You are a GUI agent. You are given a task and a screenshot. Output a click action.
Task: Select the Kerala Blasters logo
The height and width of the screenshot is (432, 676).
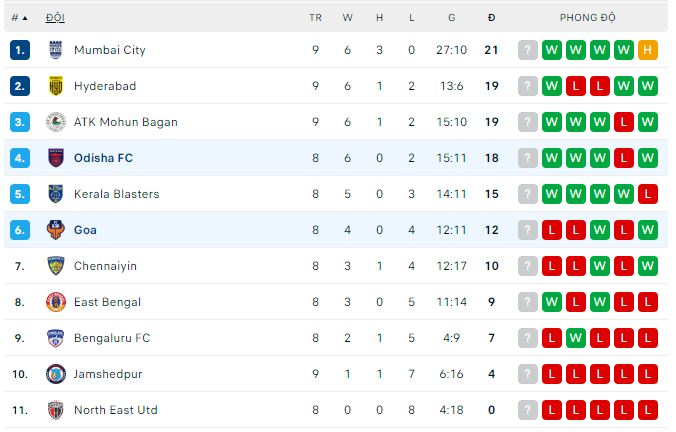[x=55, y=194]
